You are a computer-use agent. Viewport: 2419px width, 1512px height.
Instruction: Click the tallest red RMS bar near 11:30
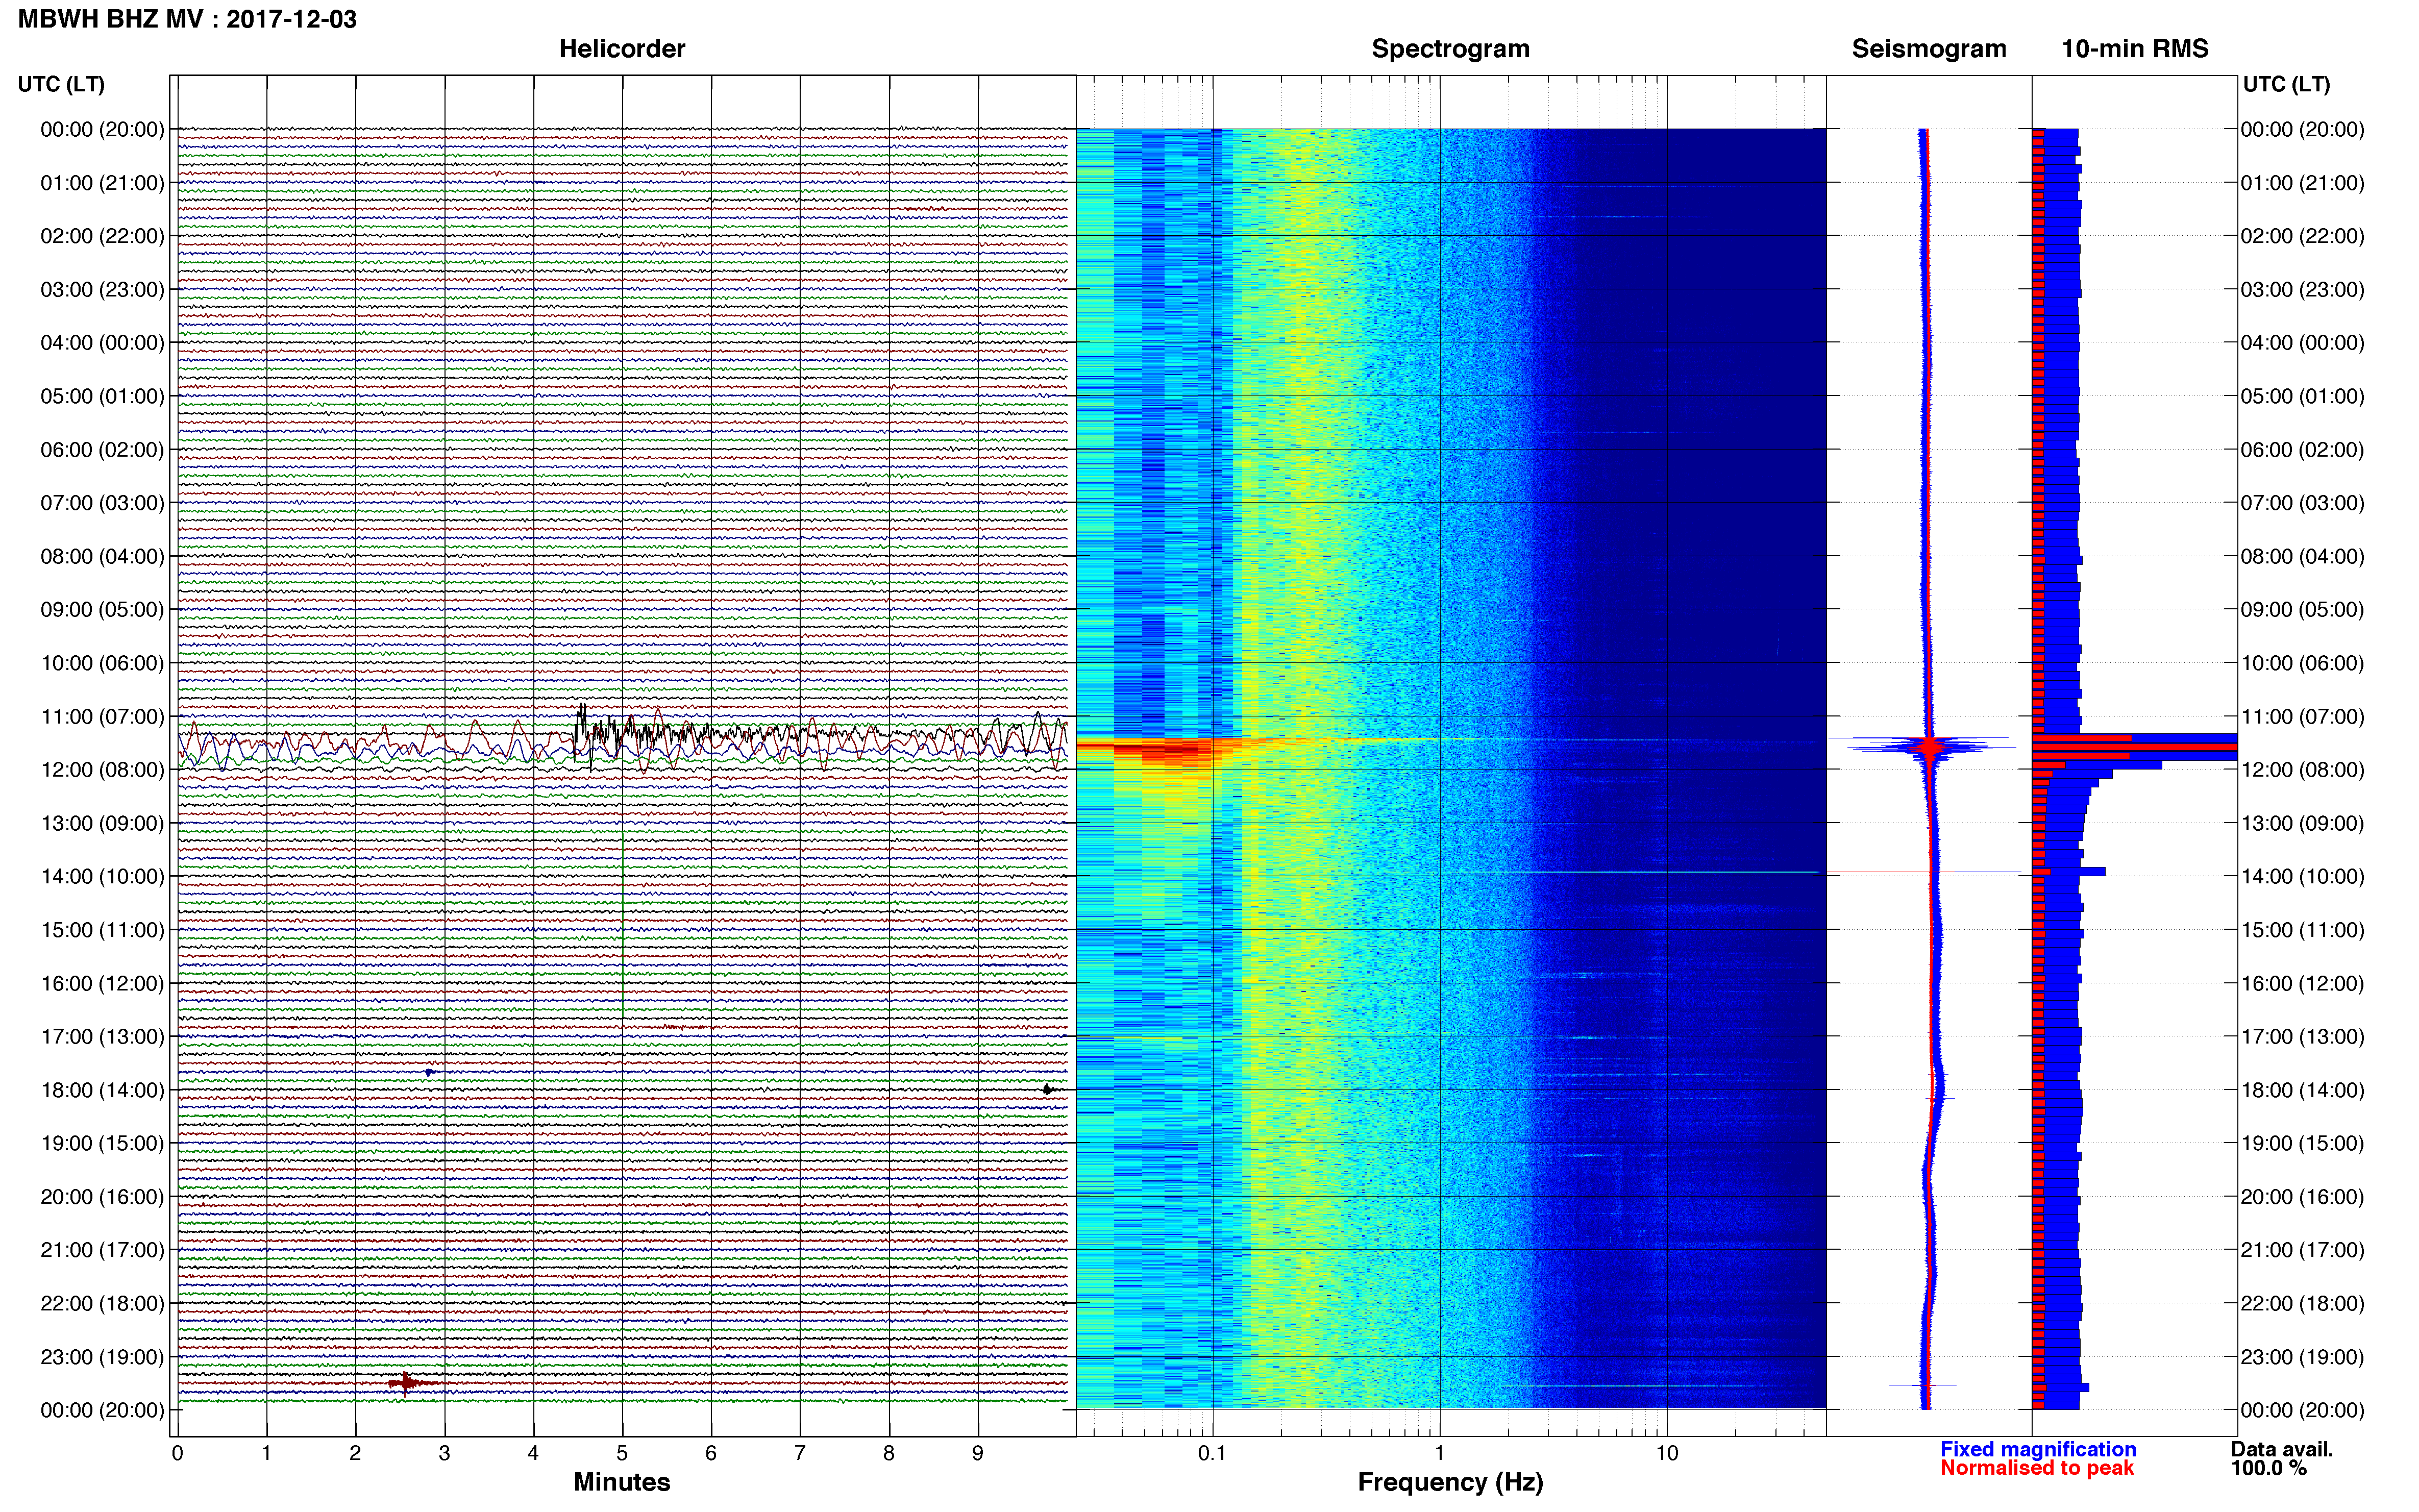[2134, 747]
